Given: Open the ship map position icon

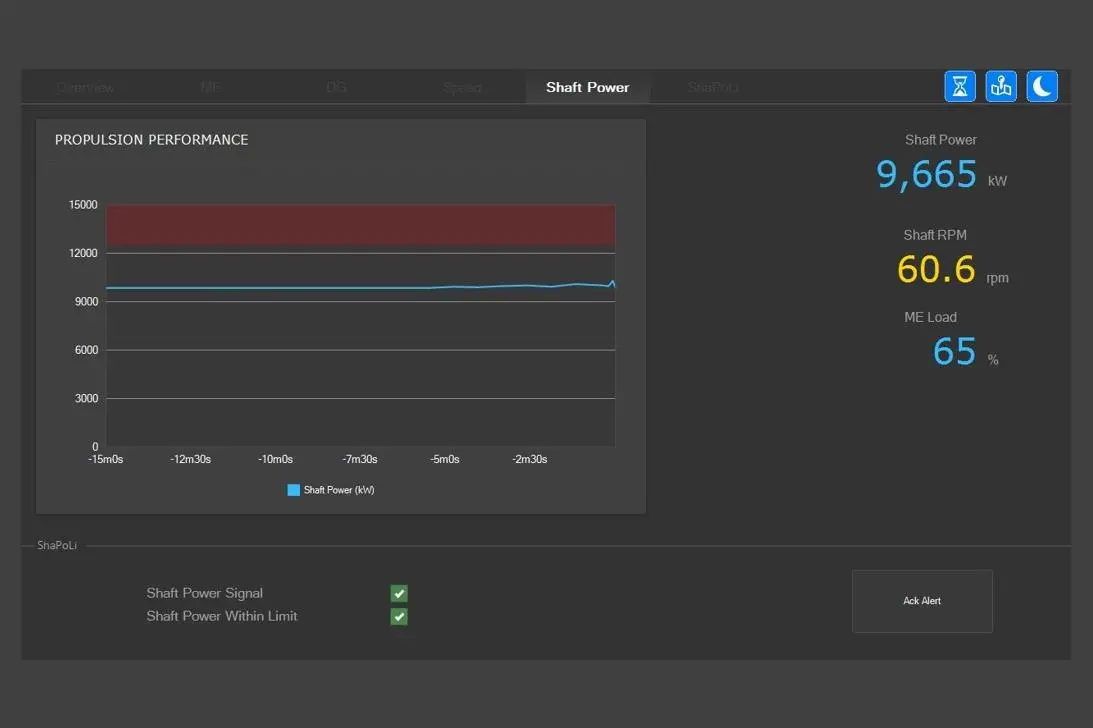Looking at the screenshot, I should pos(1001,86).
